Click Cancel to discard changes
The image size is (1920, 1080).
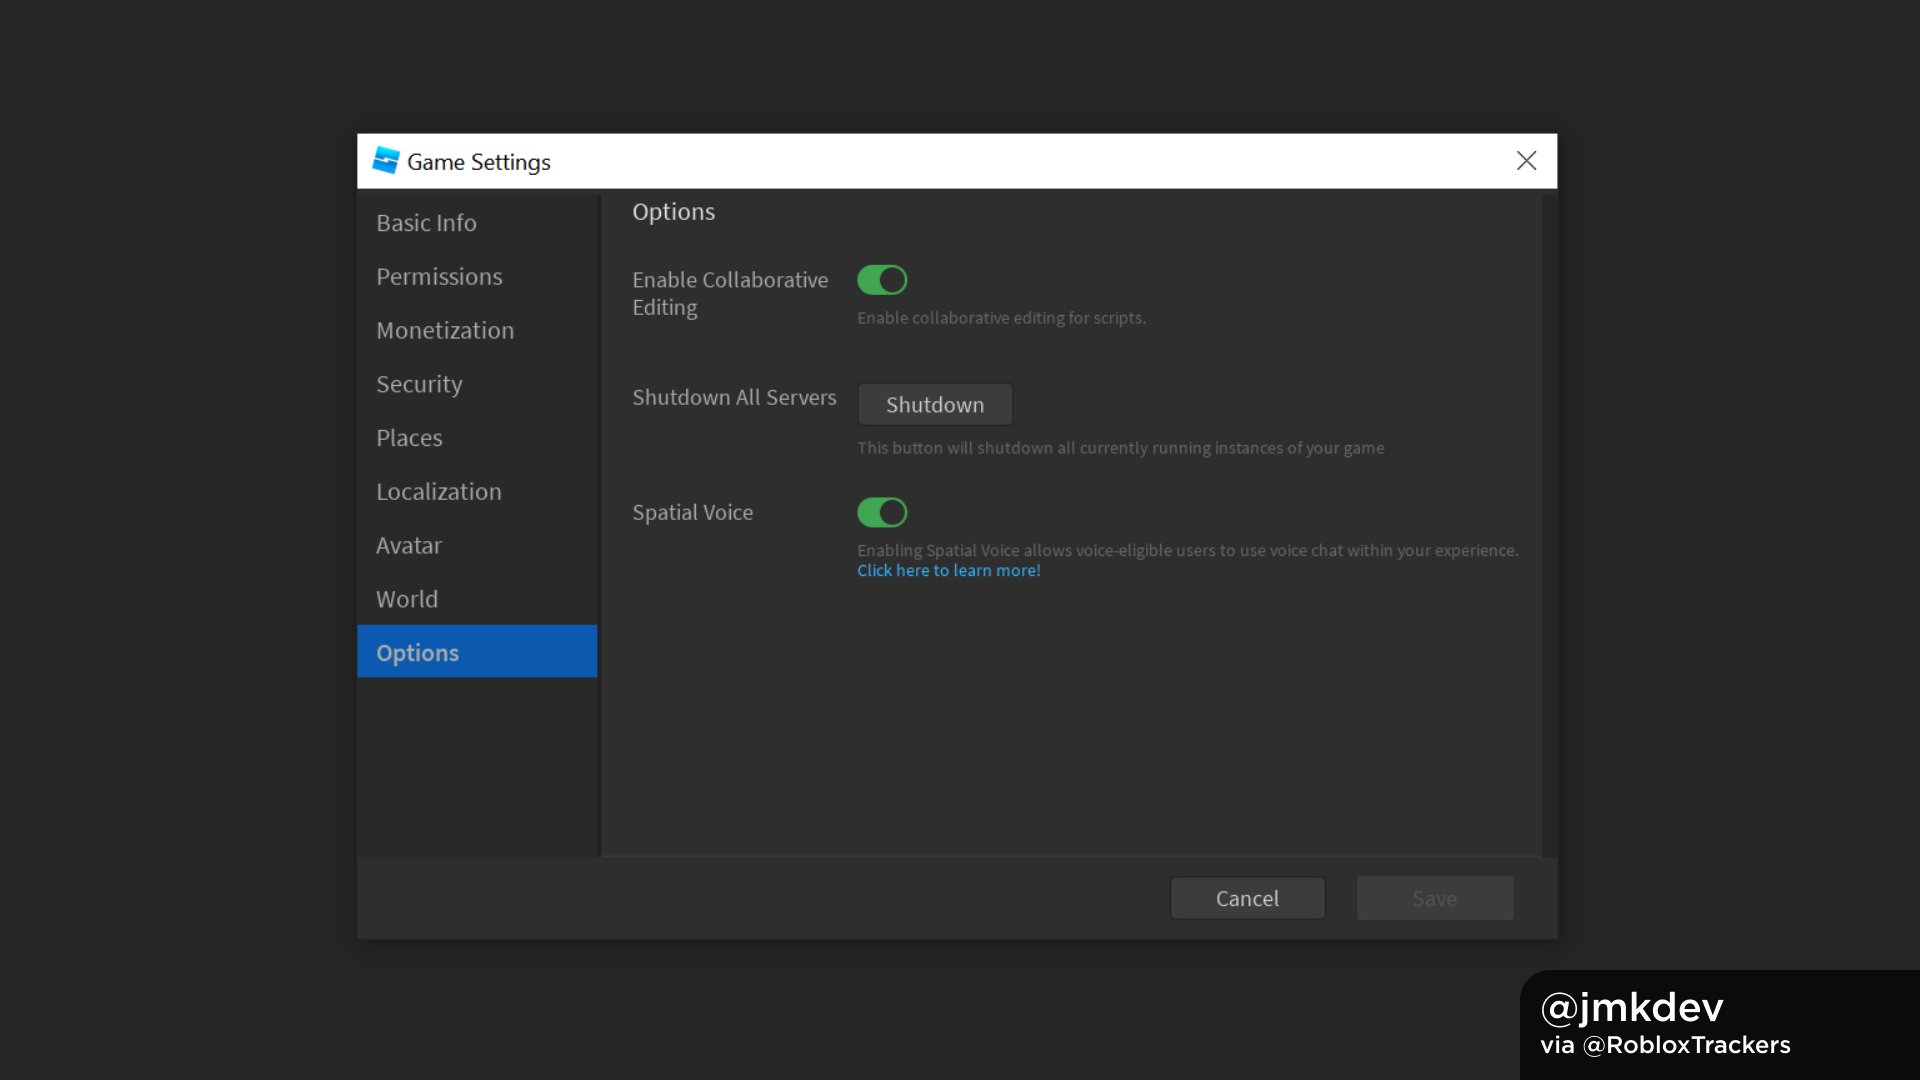pyautogui.click(x=1247, y=898)
